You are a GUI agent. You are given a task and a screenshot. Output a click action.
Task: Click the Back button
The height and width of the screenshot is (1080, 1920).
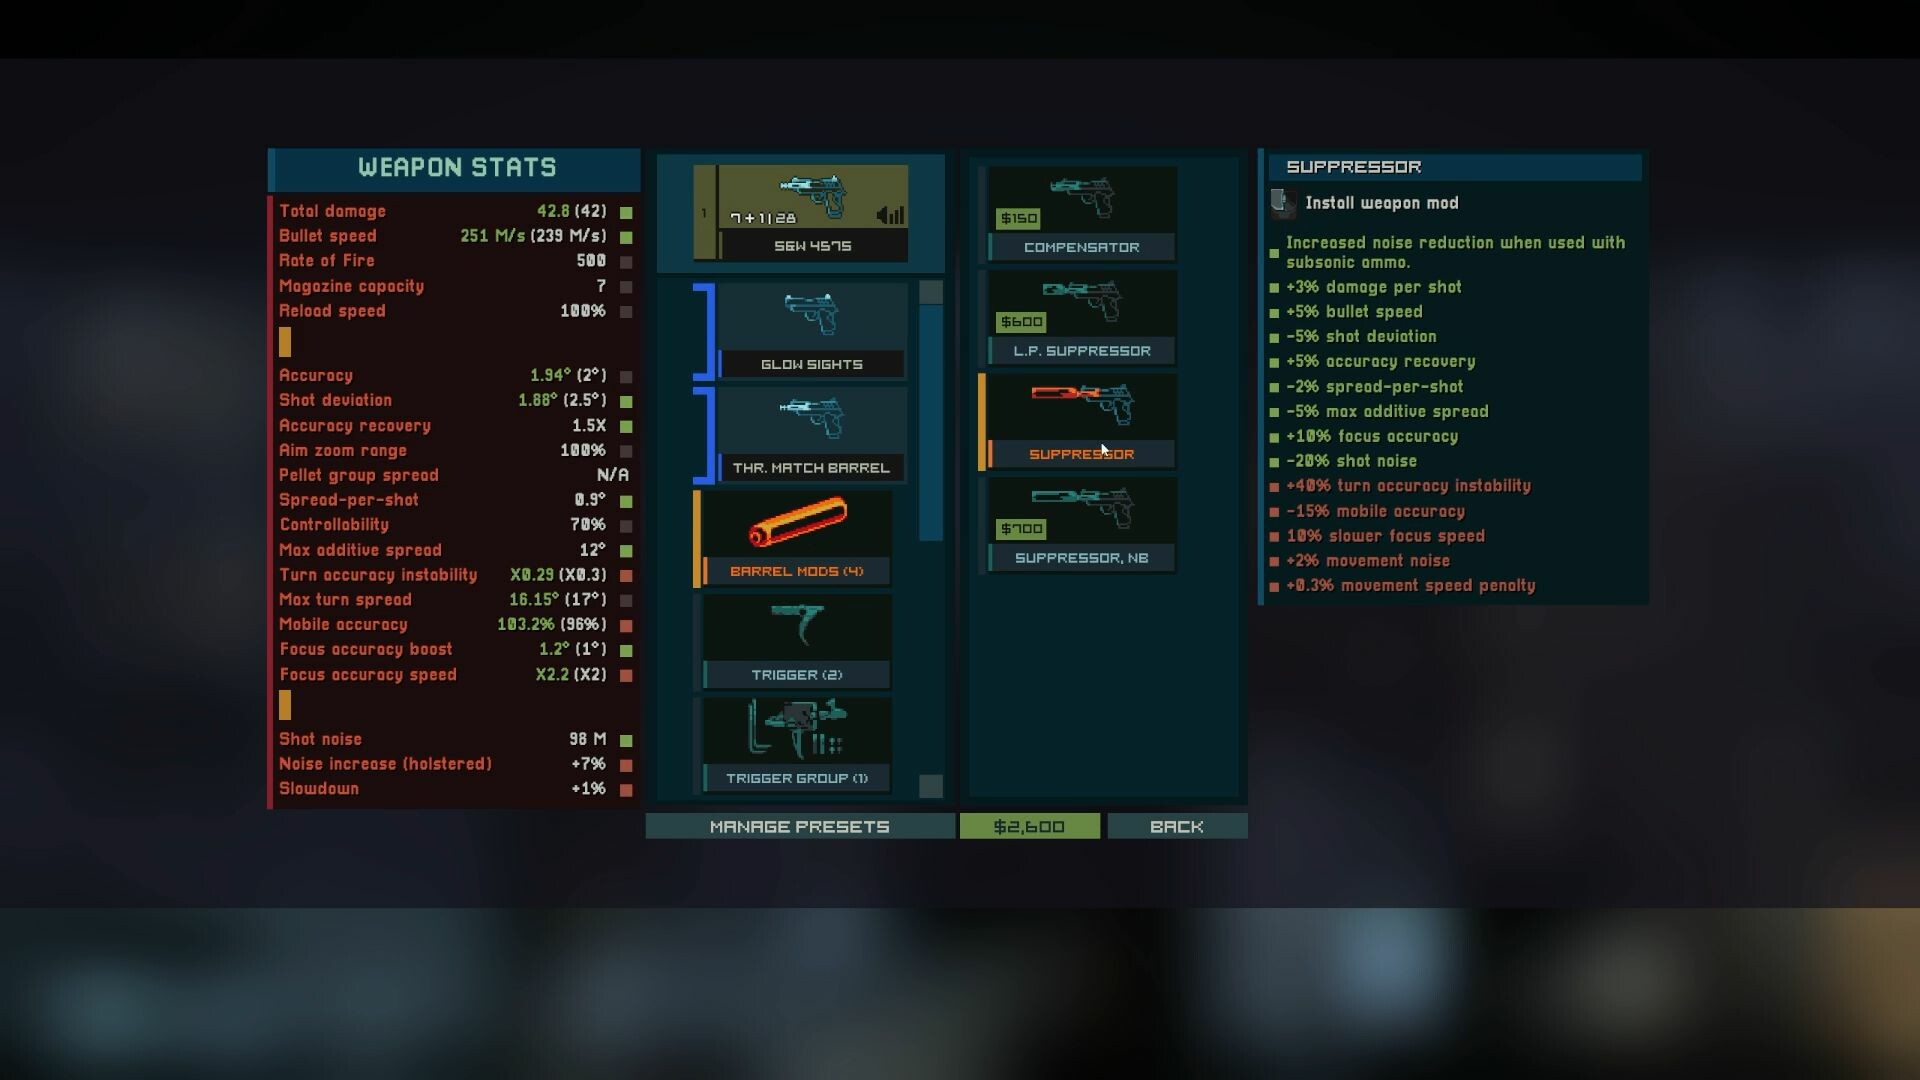[1176, 825]
